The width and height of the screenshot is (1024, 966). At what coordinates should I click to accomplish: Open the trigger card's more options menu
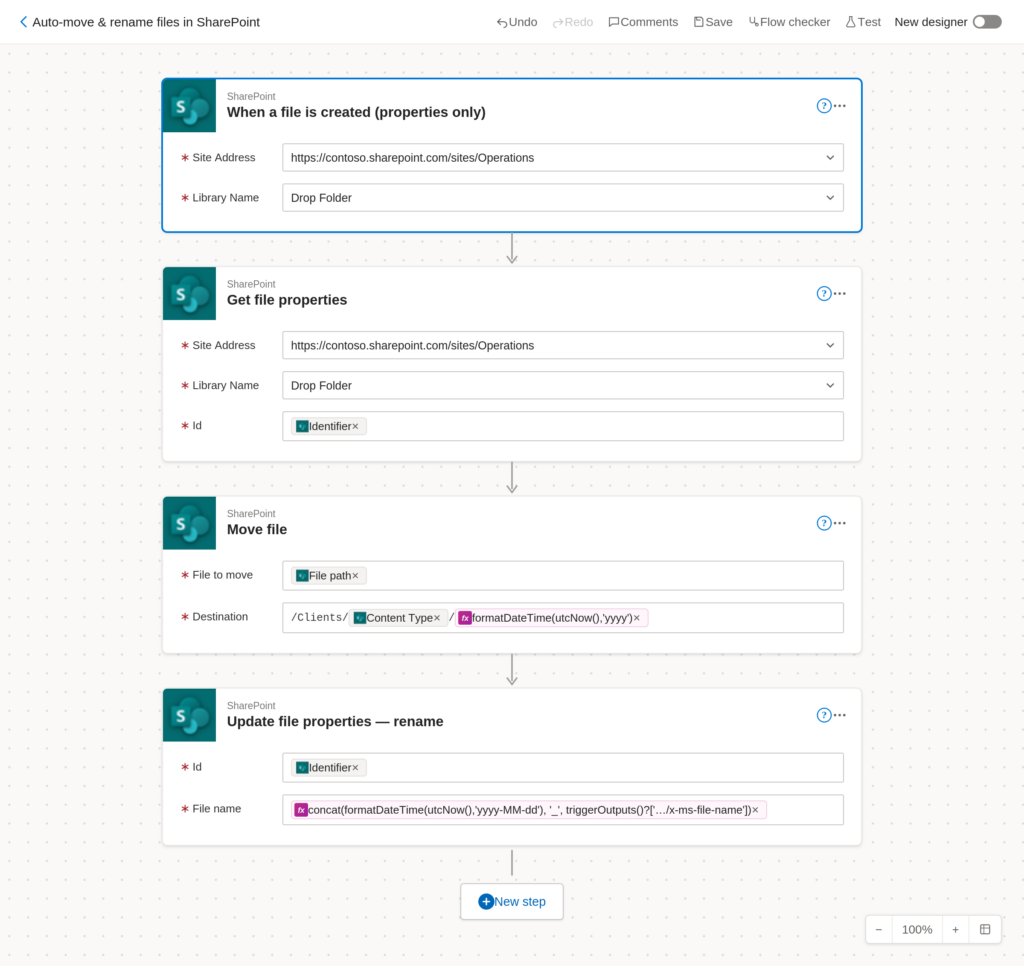[840, 106]
